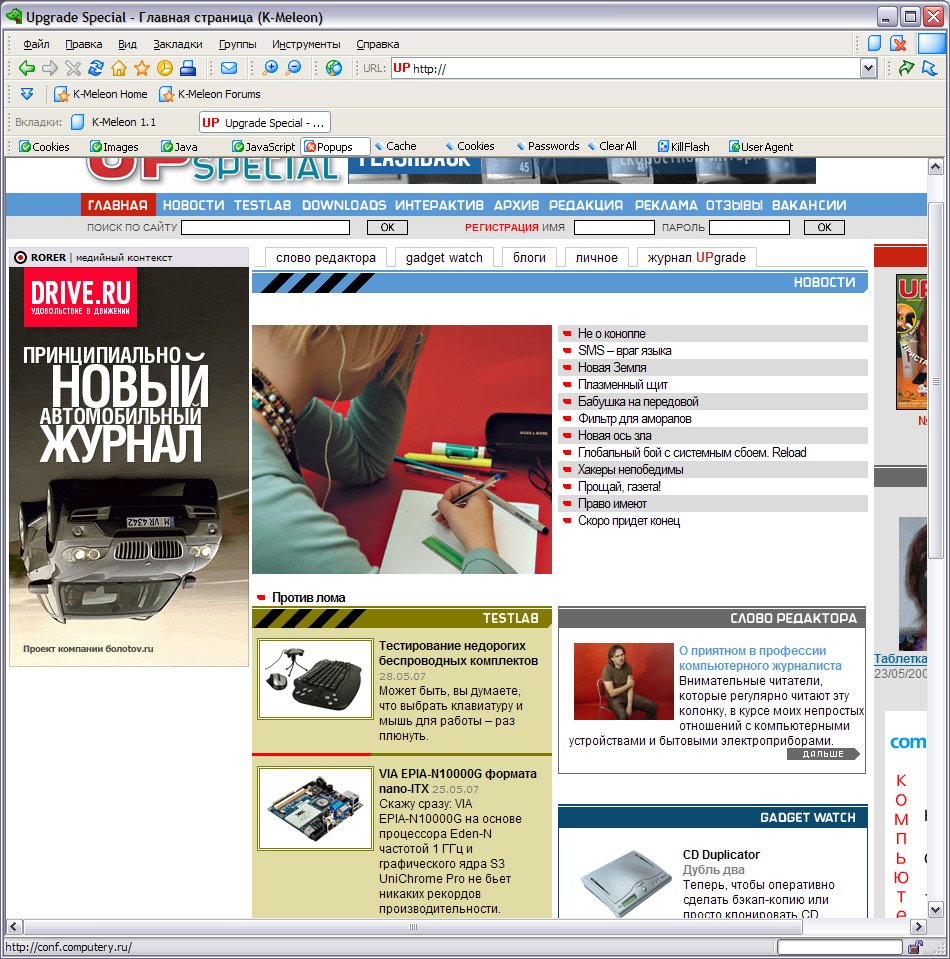Click Clear All in privacy bar
The height and width of the screenshot is (959, 950).
coord(612,146)
